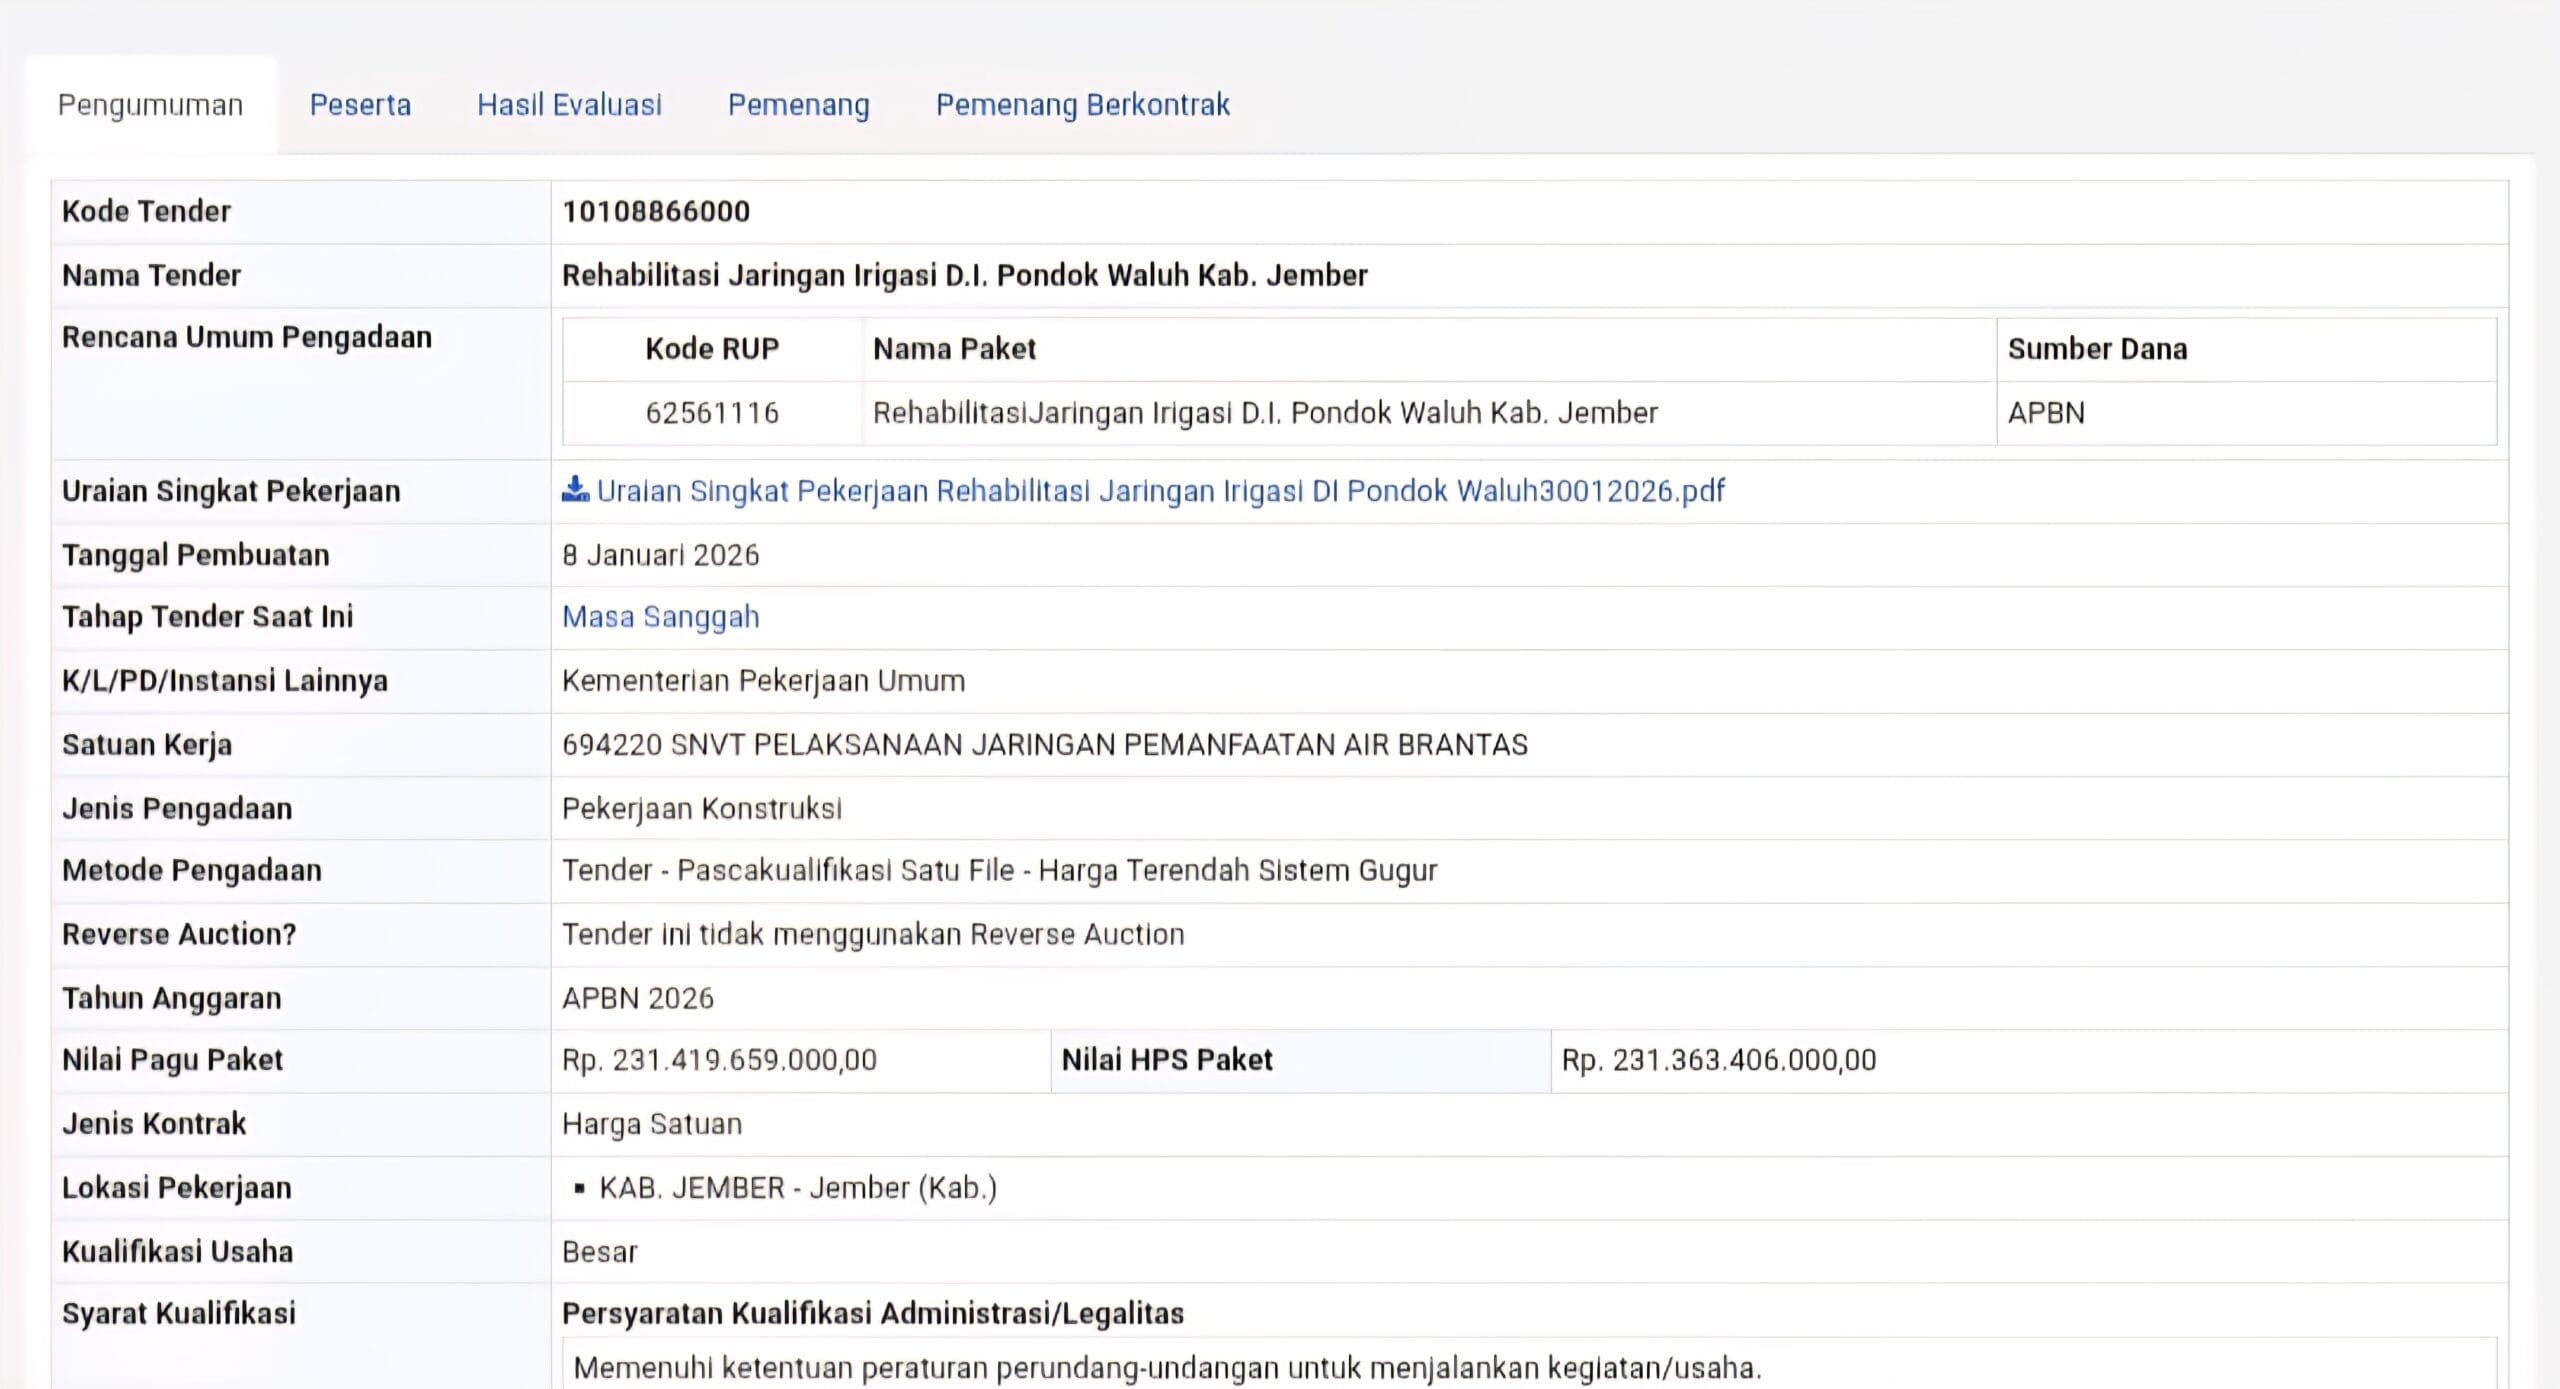Screen dimensions: 2560x1389
Task: Click the Satuan Kerja SNVT value
Action: (1044, 745)
